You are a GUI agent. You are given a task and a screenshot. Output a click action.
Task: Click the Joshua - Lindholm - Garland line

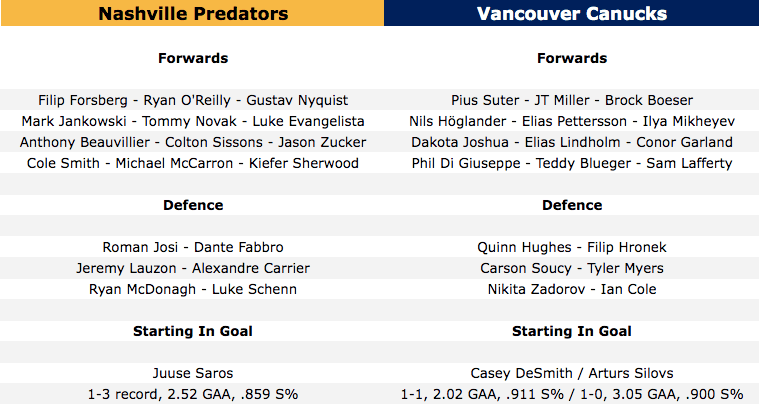pyautogui.click(x=571, y=142)
